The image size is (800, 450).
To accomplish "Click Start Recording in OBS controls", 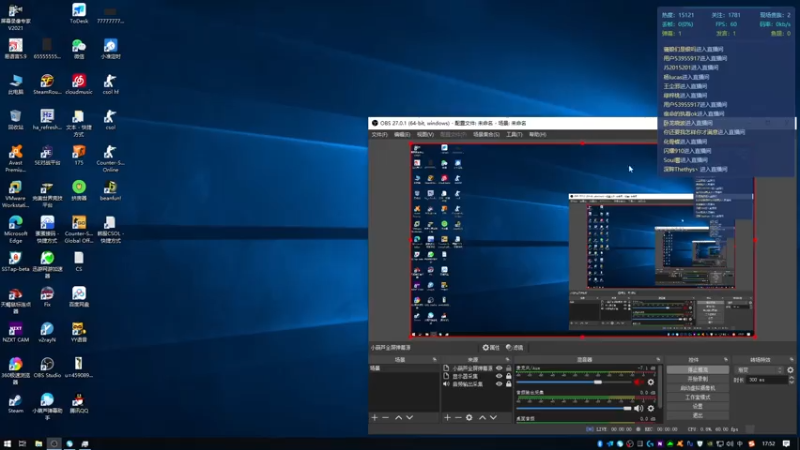I will click(697, 379).
